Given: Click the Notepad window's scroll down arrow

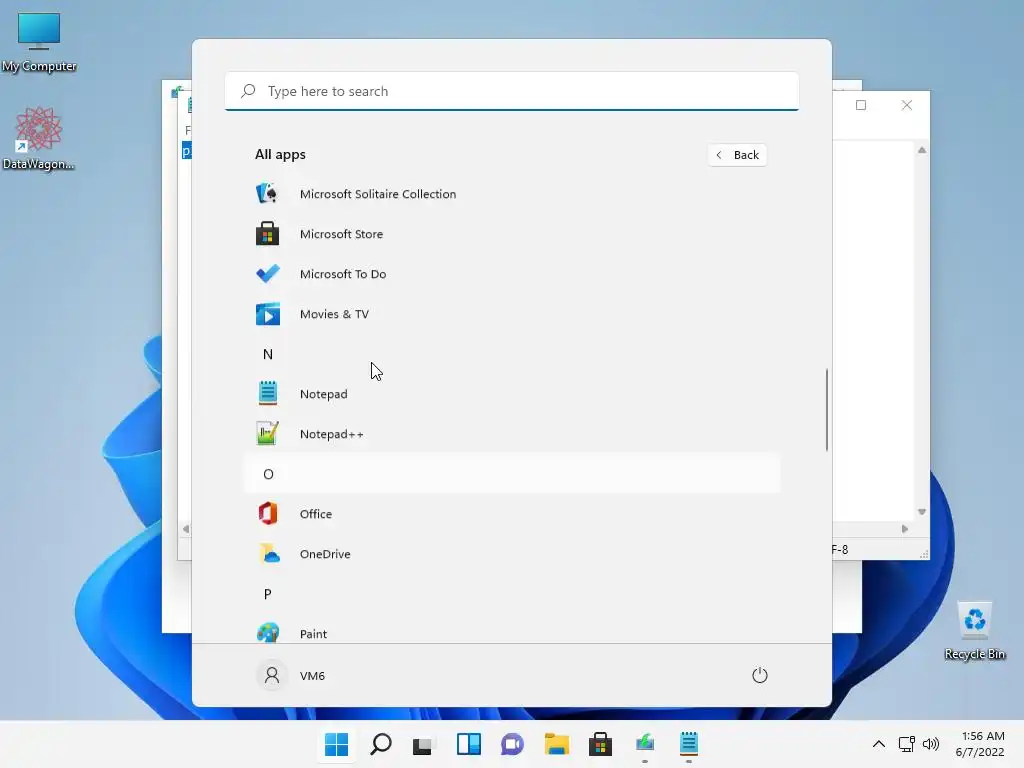Looking at the screenshot, I should click(x=921, y=512).
